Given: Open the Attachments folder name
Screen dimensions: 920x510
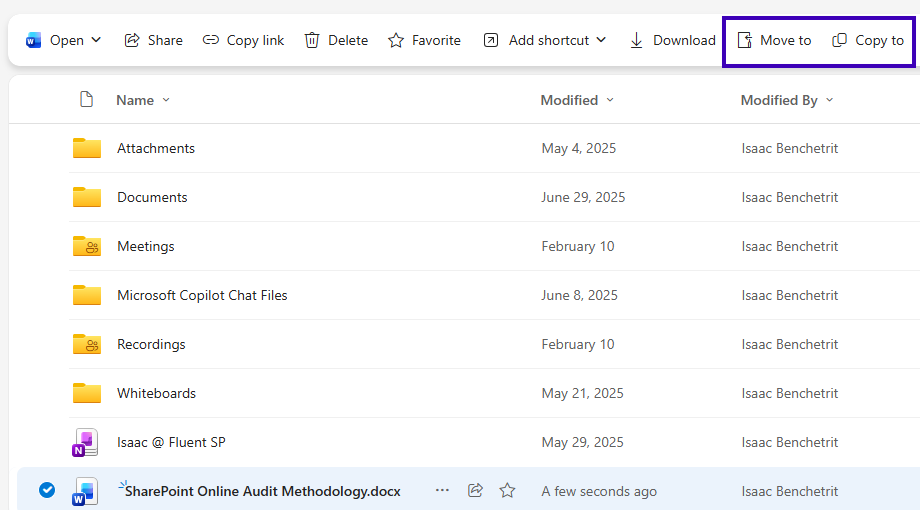Looking at the screenshot, I should (x=155, y=148).
